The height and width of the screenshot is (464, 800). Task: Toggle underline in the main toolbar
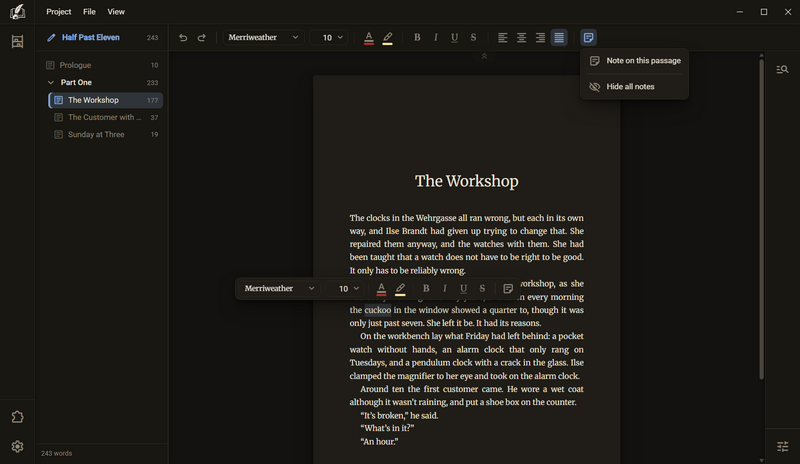[x=455, y=37]
